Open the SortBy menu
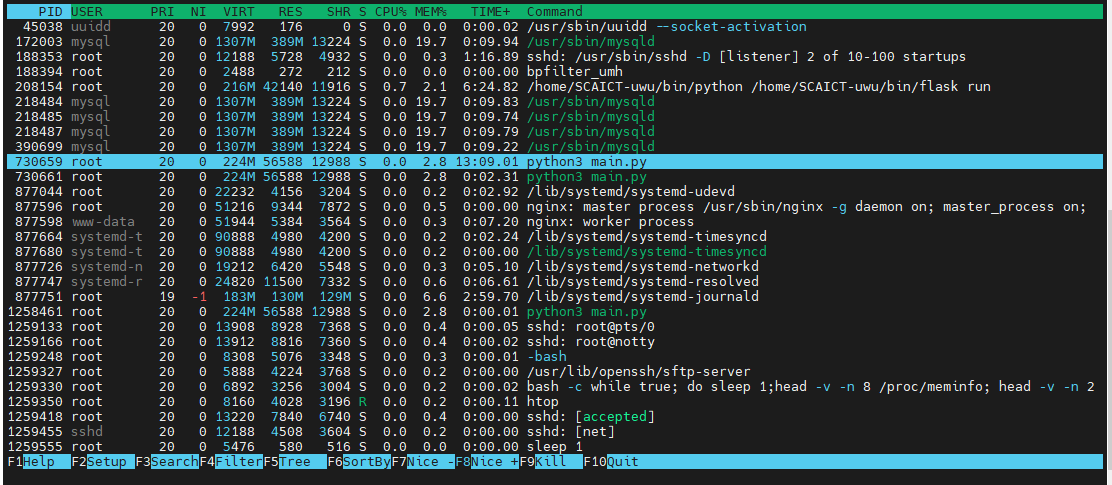 tap(366, 462)
